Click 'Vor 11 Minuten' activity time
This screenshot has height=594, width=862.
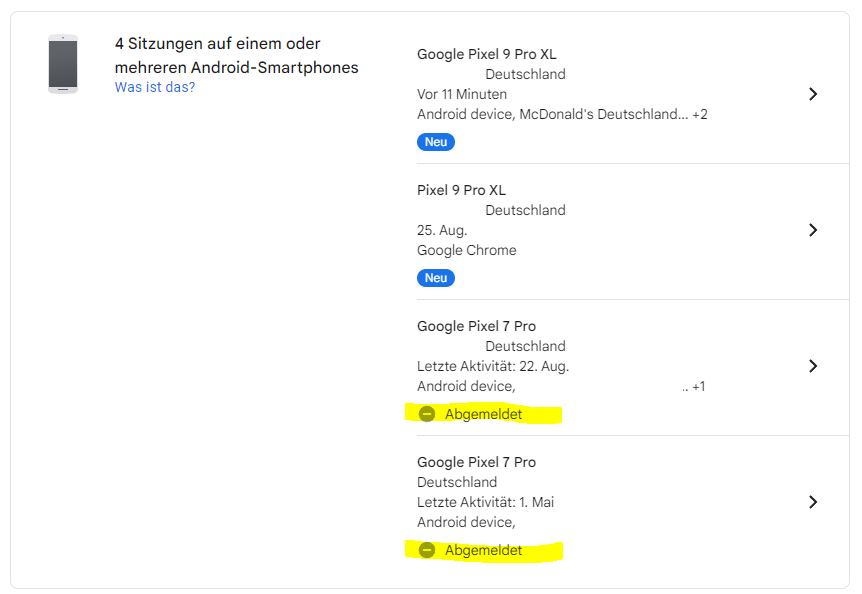click(x=462, y=94)
